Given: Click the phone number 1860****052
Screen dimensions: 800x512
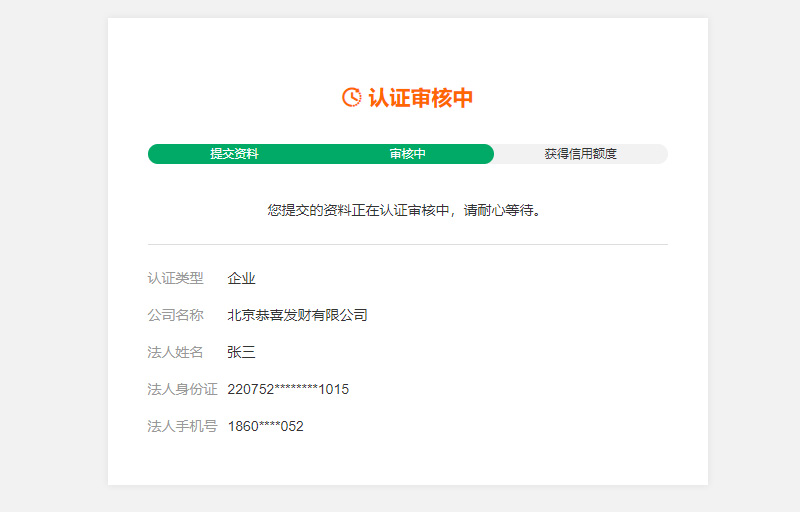Looking at the screenshot, I should (x=265, y=426).
